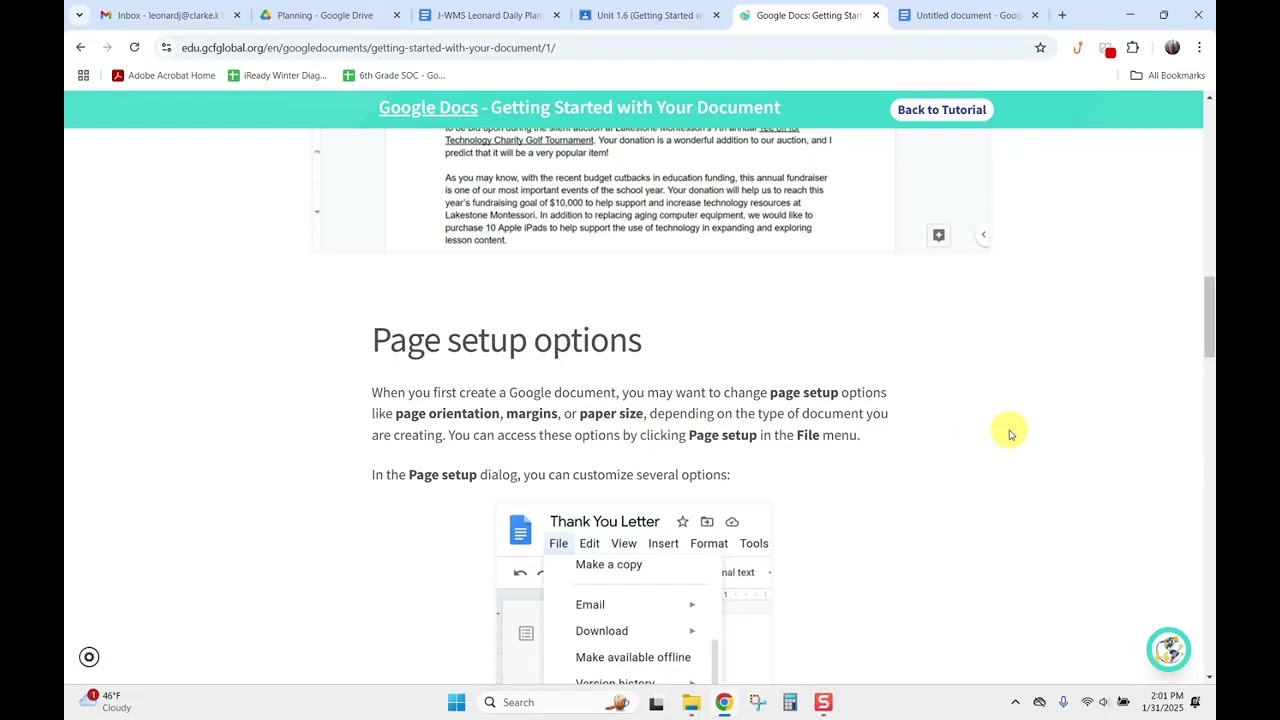The height and width of the screenshot is (720, 1280).
Task: Click the undo arrow in the Docs toolbar
Action: (520, 573)
